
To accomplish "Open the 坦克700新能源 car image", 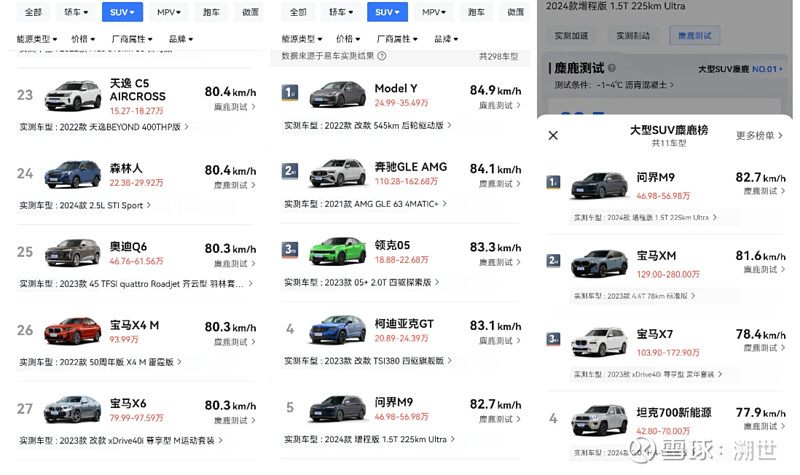I will (599, 420).
